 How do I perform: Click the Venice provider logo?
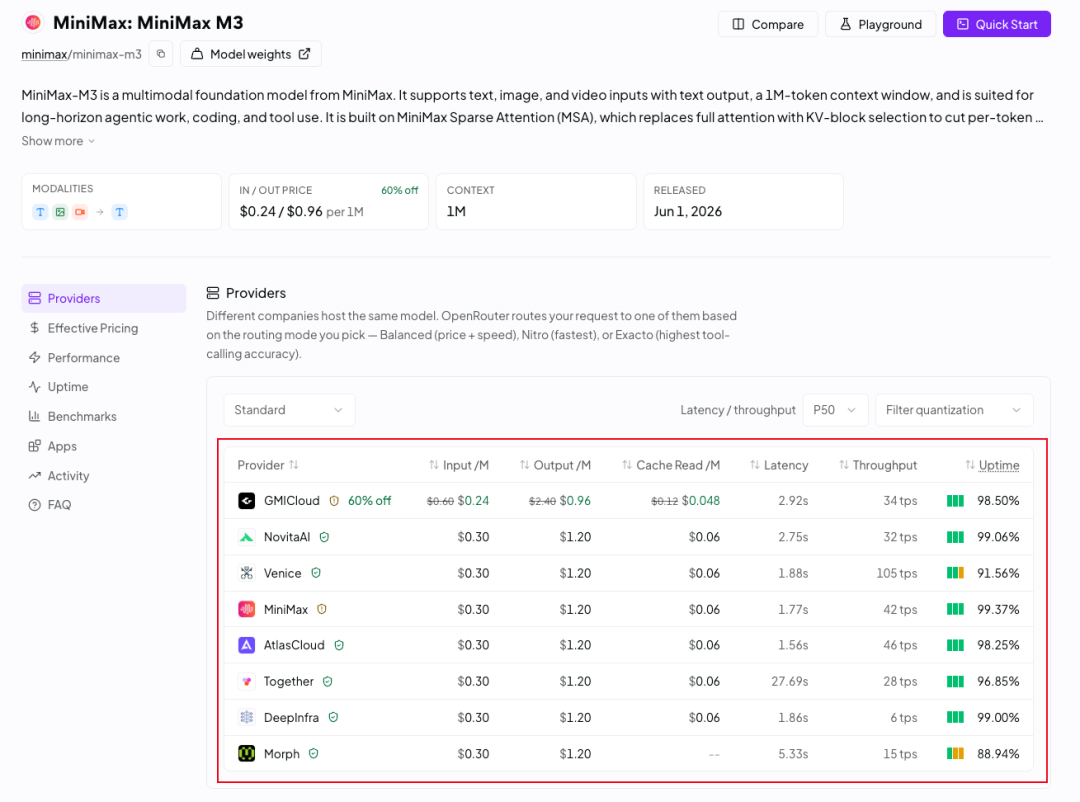[247, 573]
